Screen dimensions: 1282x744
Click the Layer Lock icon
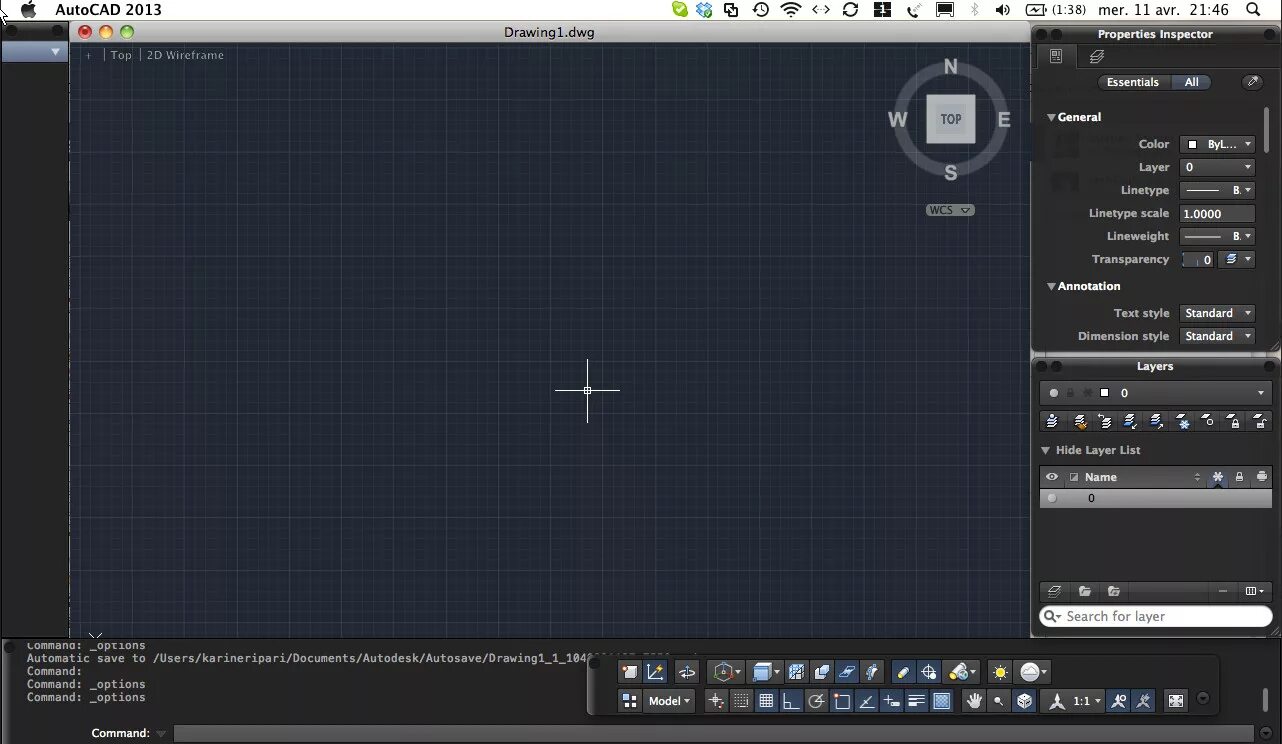(x=1234, y=421)
